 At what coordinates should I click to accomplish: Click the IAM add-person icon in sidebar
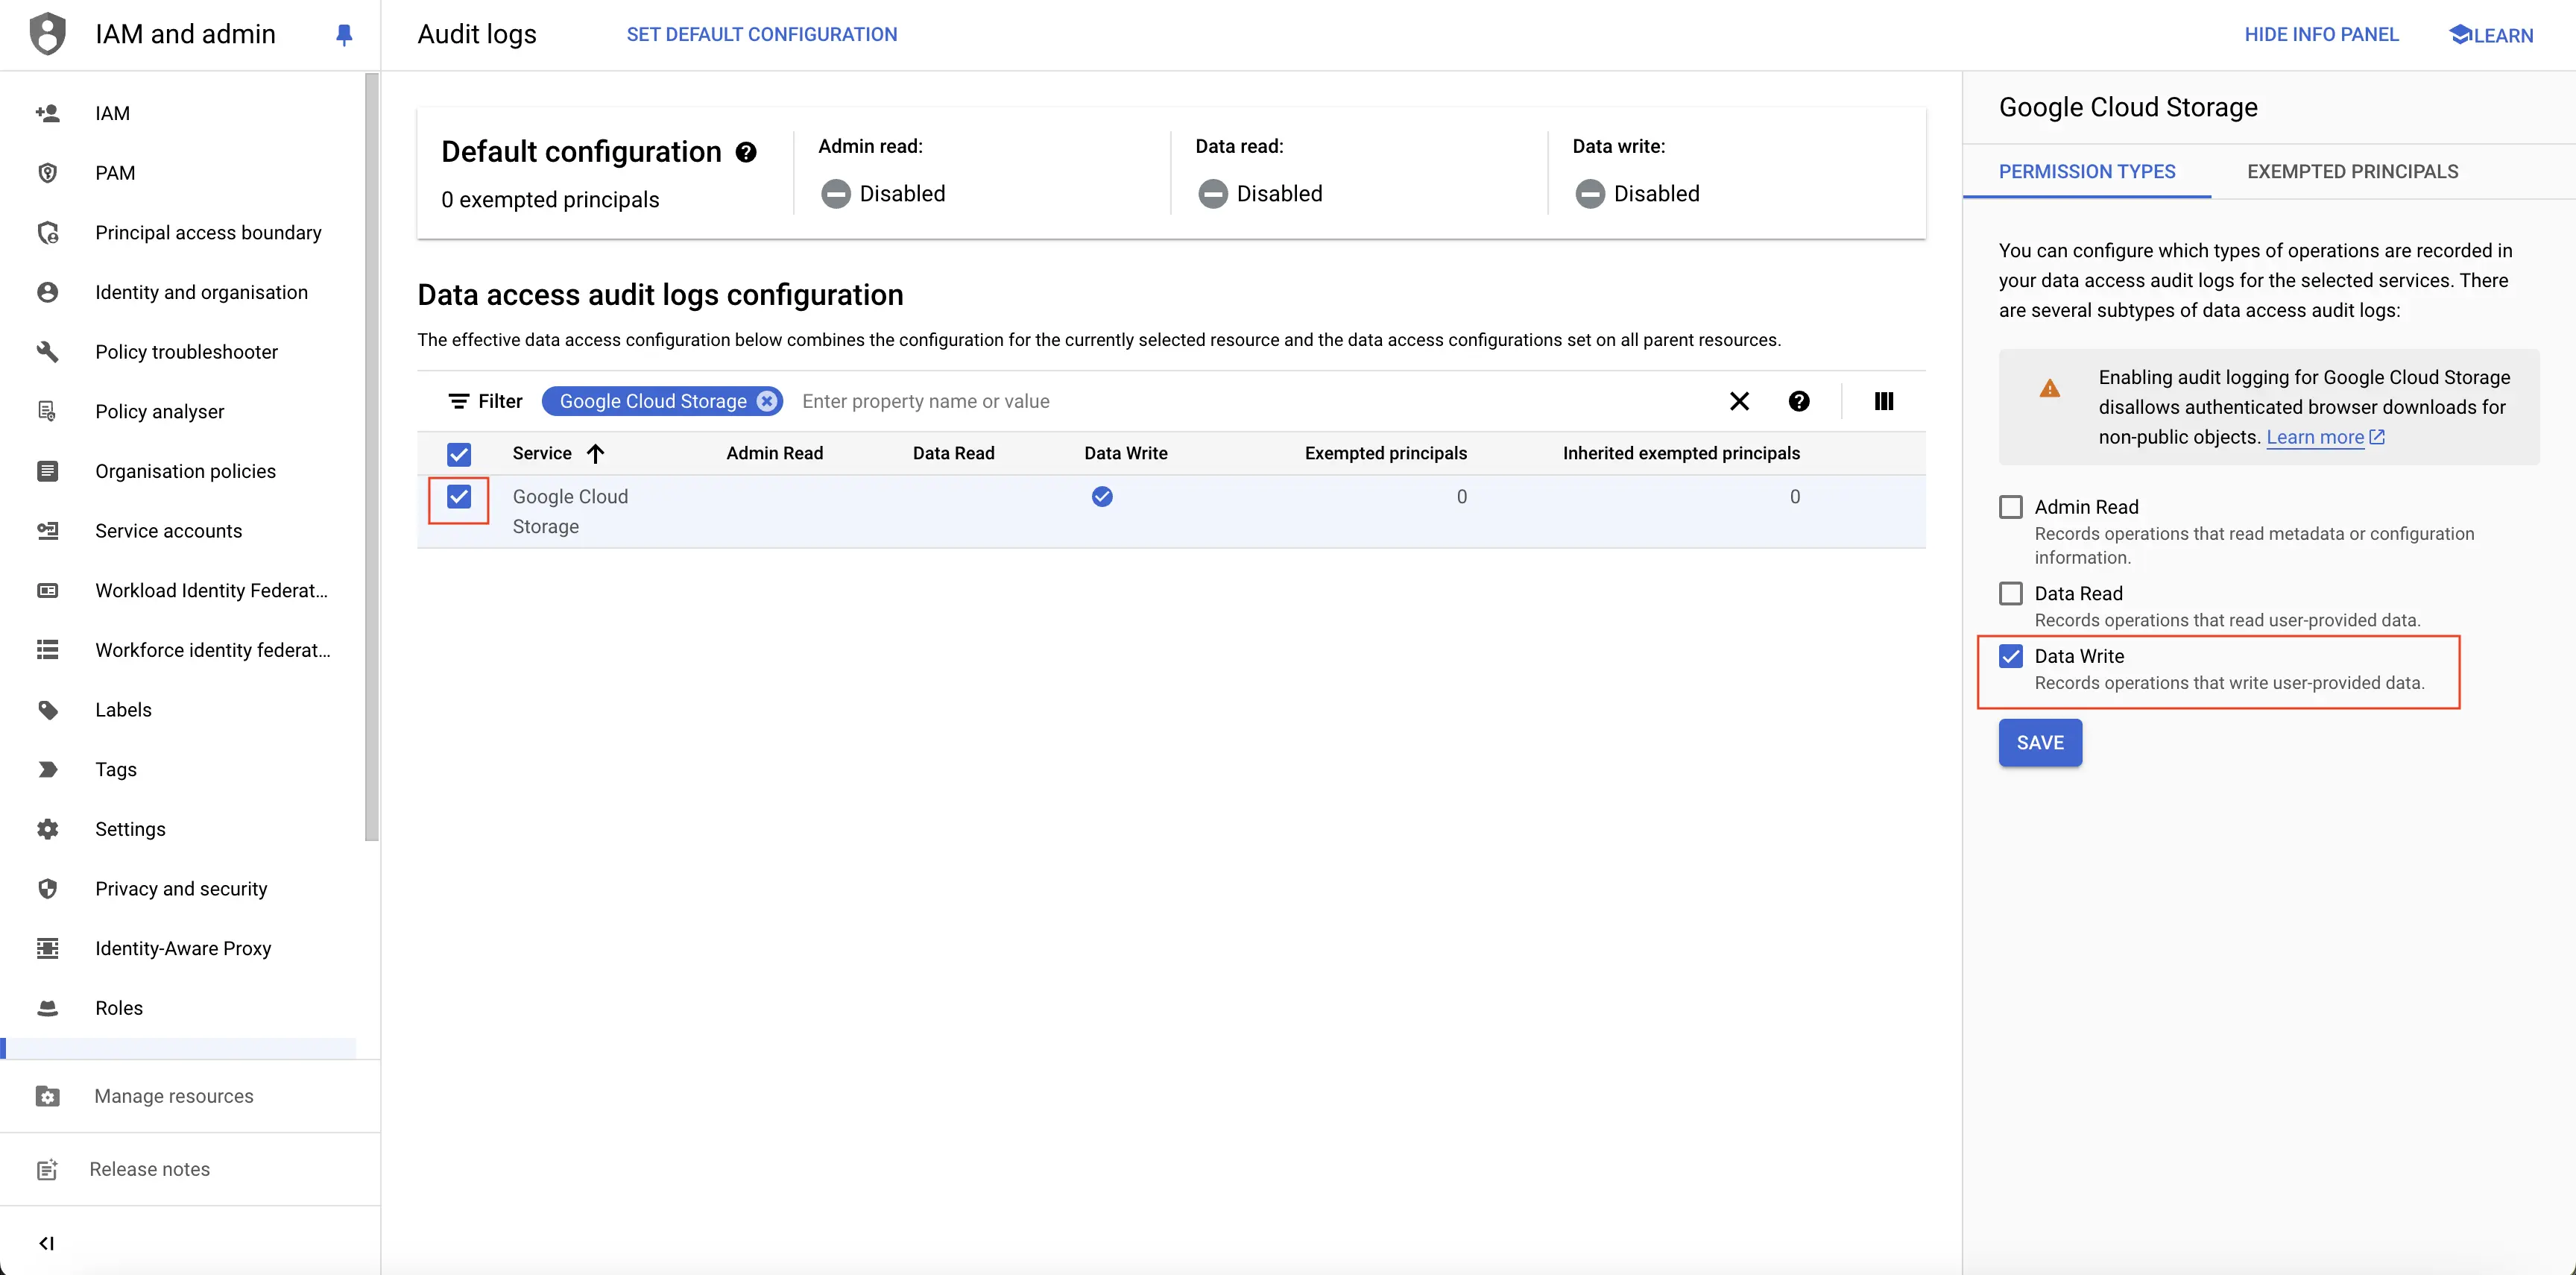47,113
